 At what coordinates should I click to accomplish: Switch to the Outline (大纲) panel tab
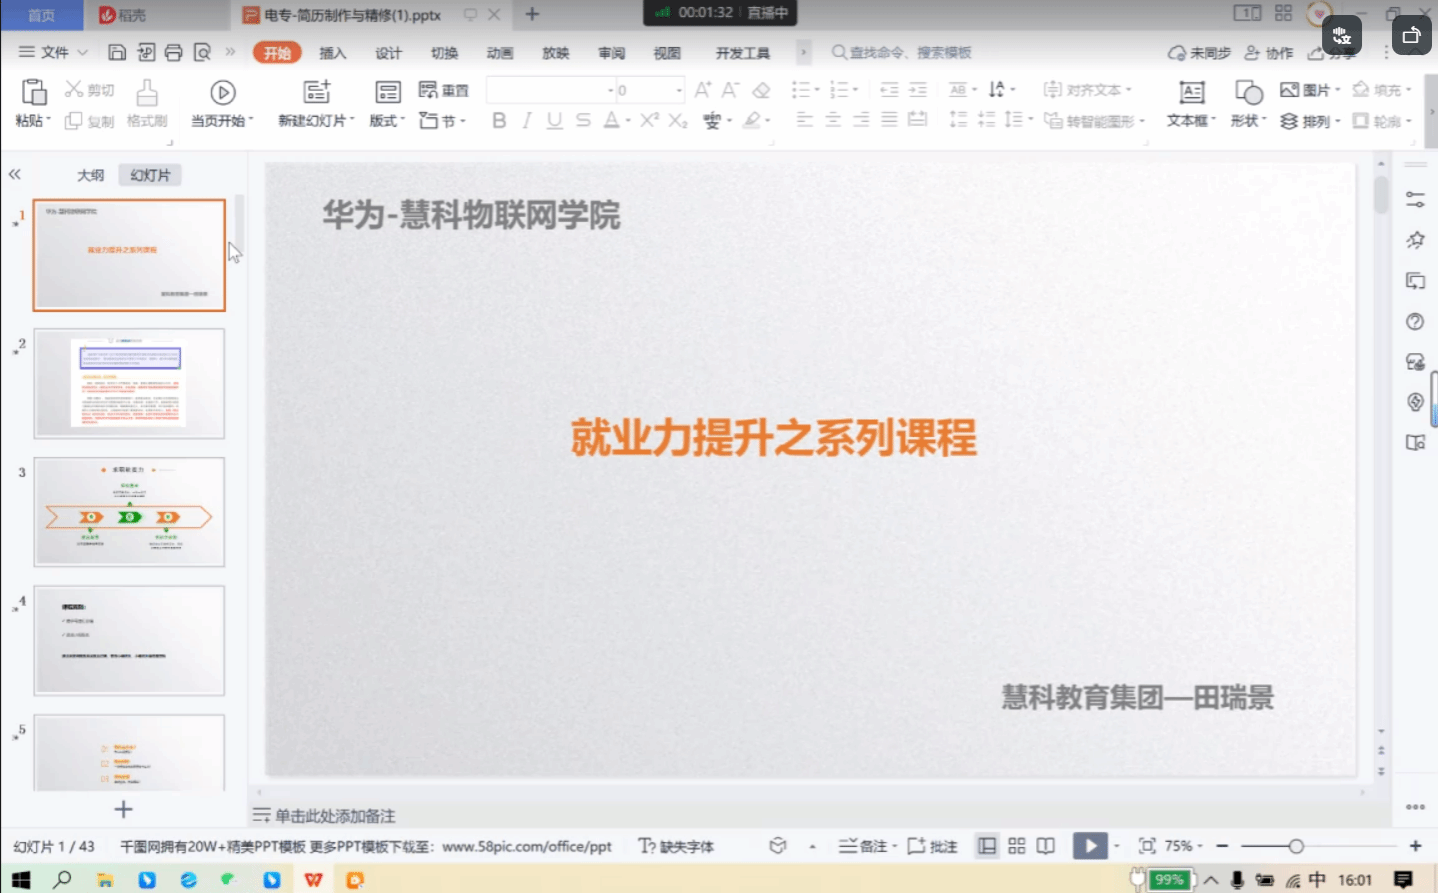90,175
